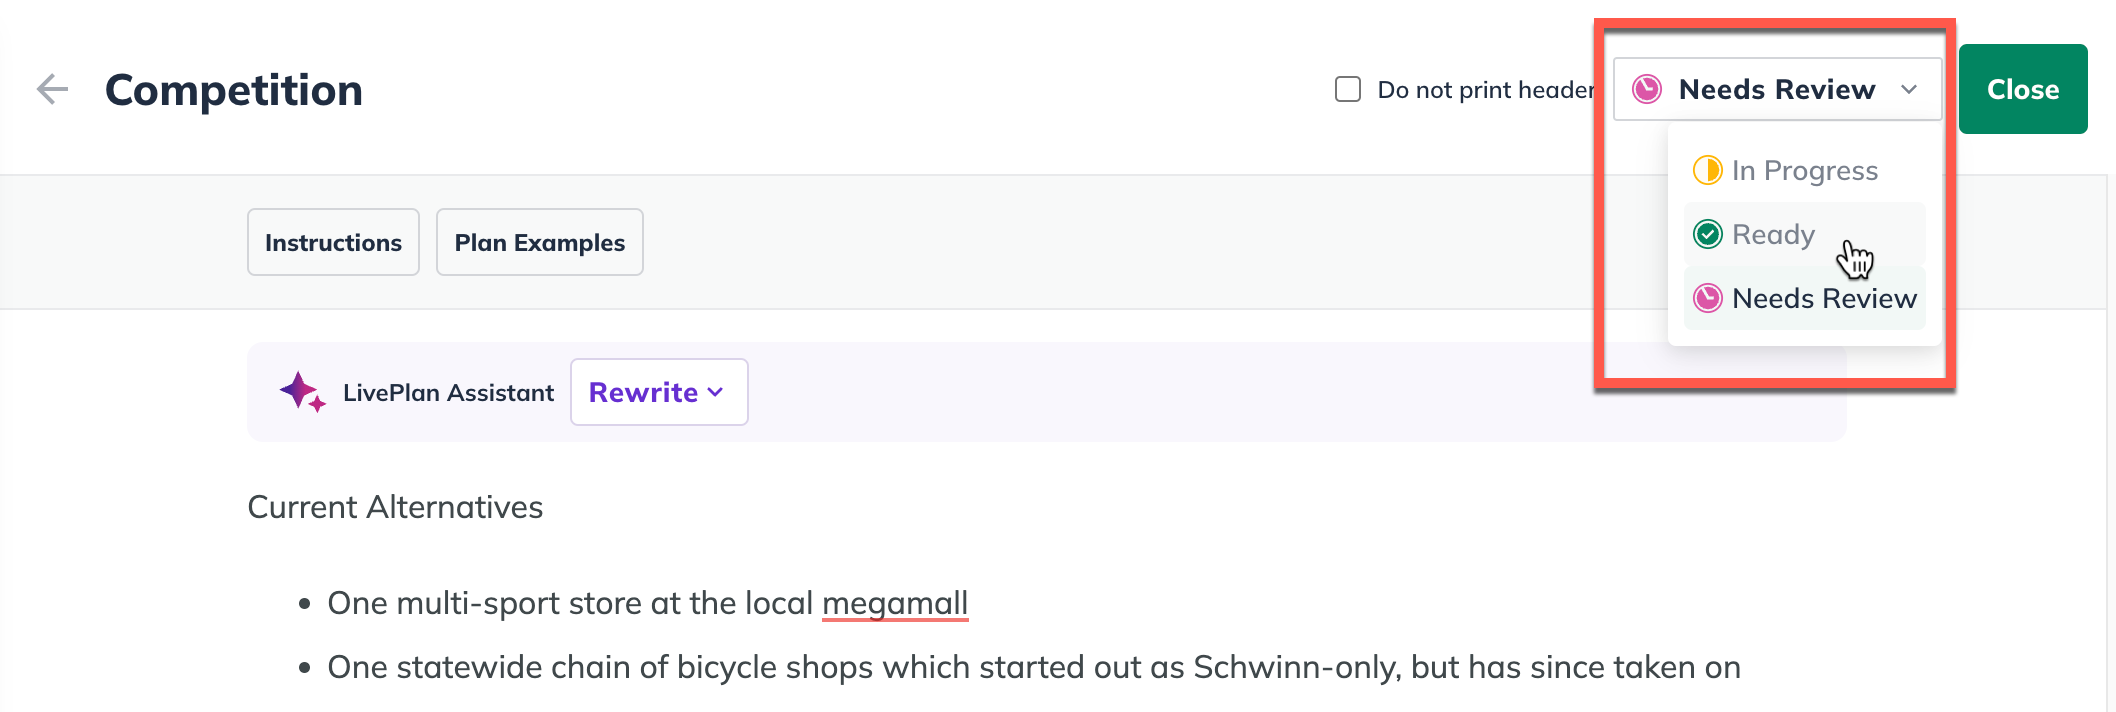Click the Rewrite chevron arrow
Image resolution: width=2116 pixels, height=712 pixels.
pyautogui.click(x=716, y=393)
